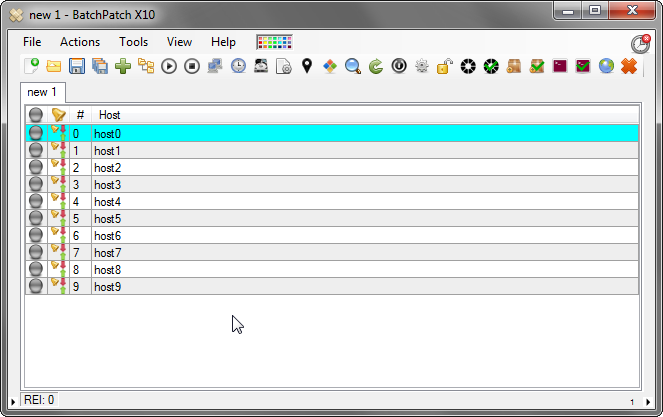
Task: Open the Help menu
Action: [x=223, y=42]
